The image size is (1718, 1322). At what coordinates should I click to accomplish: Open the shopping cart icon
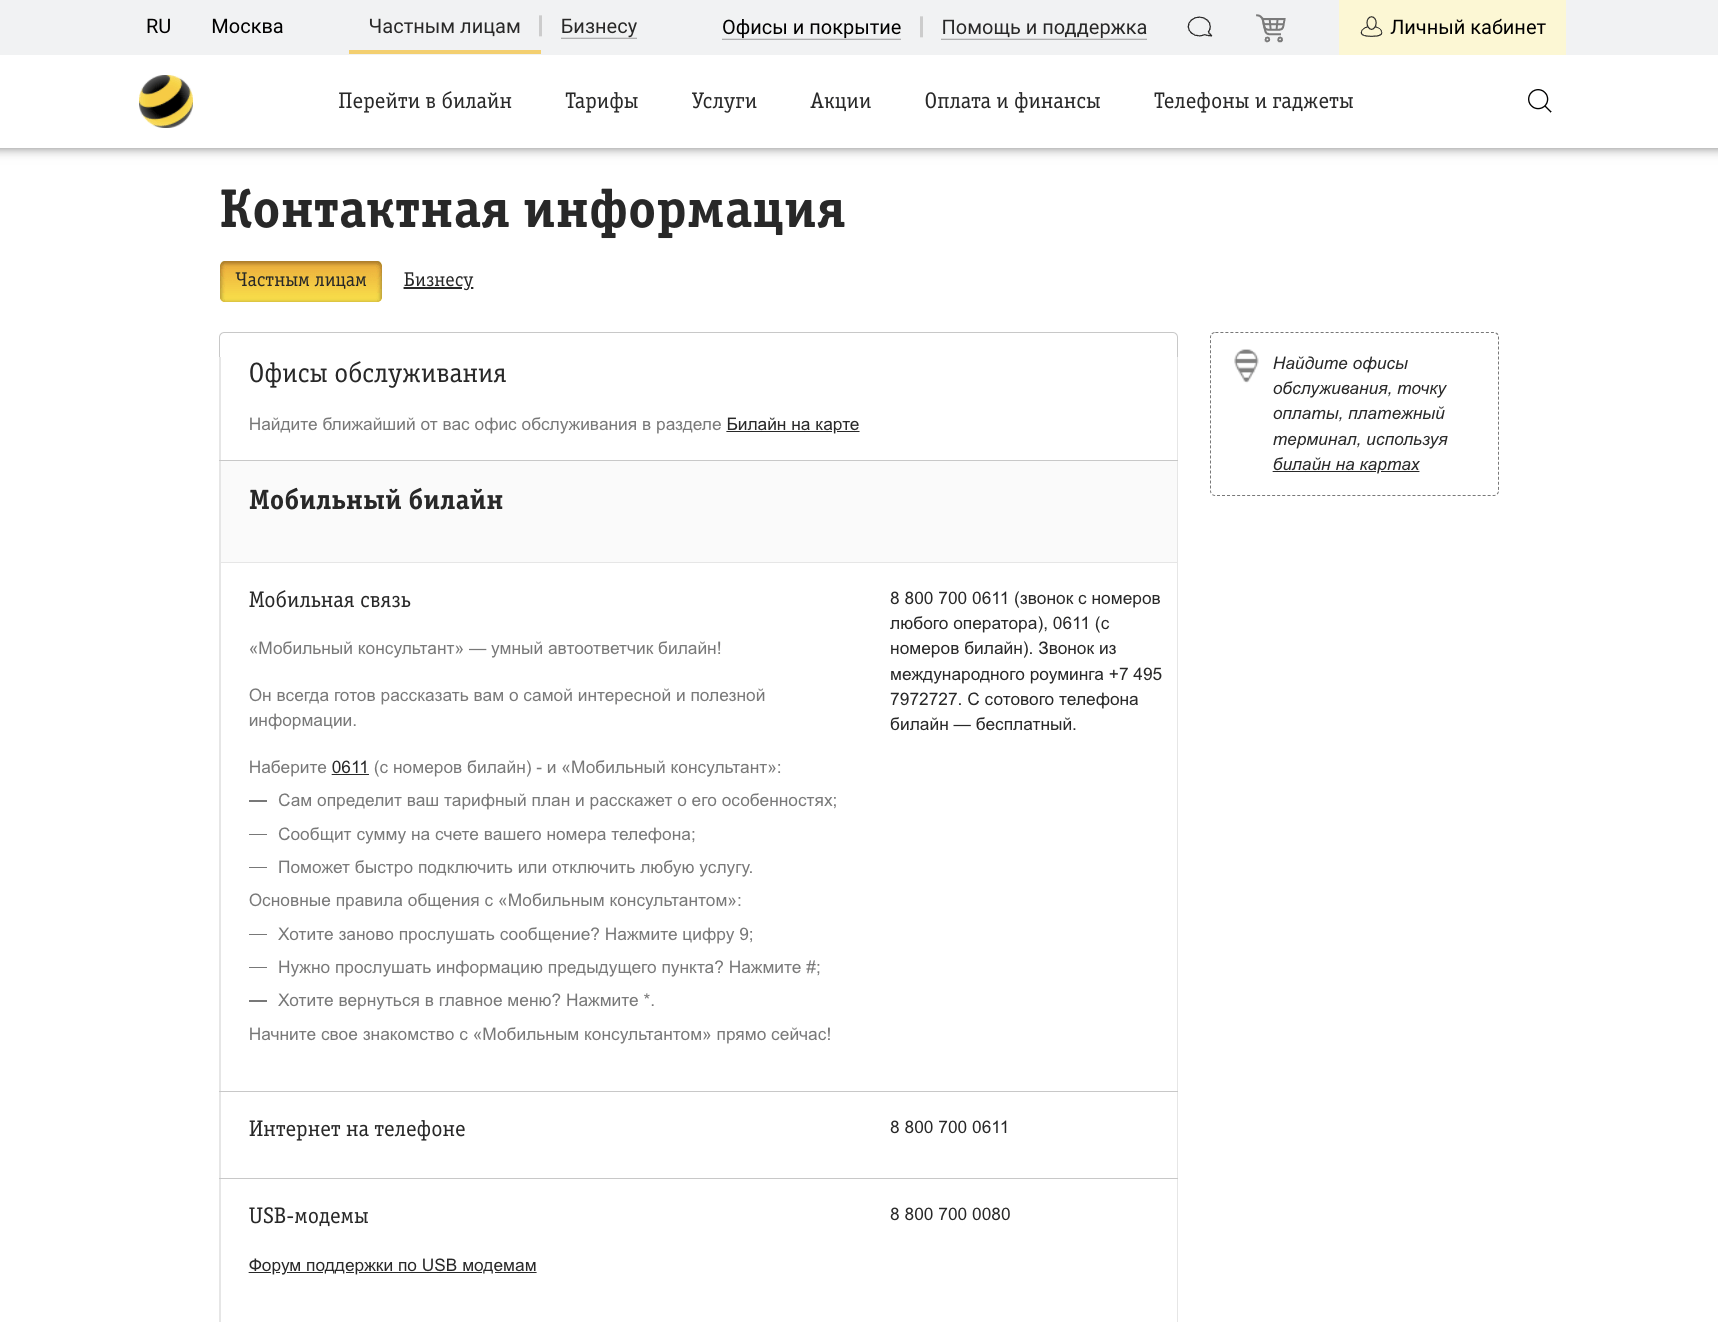coord(1271,27)
